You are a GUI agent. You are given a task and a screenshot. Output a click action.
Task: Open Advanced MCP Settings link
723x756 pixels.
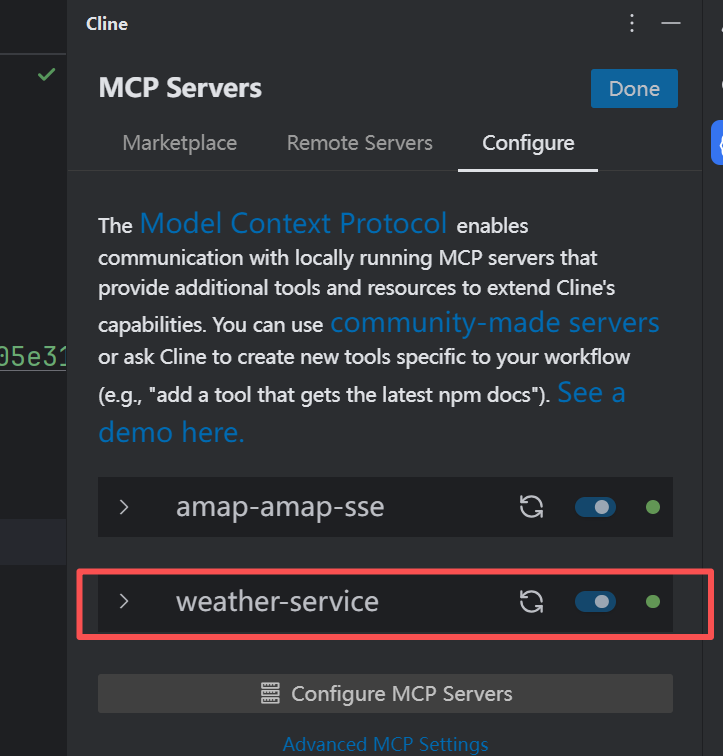coord(385,744)
